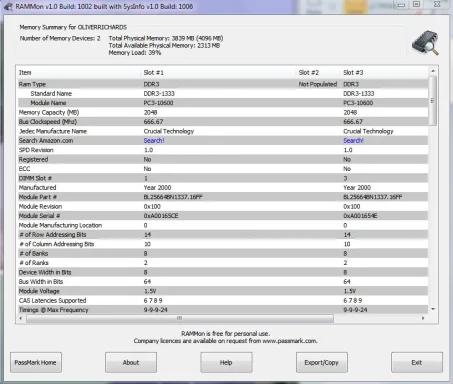Click Slot #1 module part number value
The width and height of the screenshot is (453, 384).
pyautogui.click(x=173, y=197)
